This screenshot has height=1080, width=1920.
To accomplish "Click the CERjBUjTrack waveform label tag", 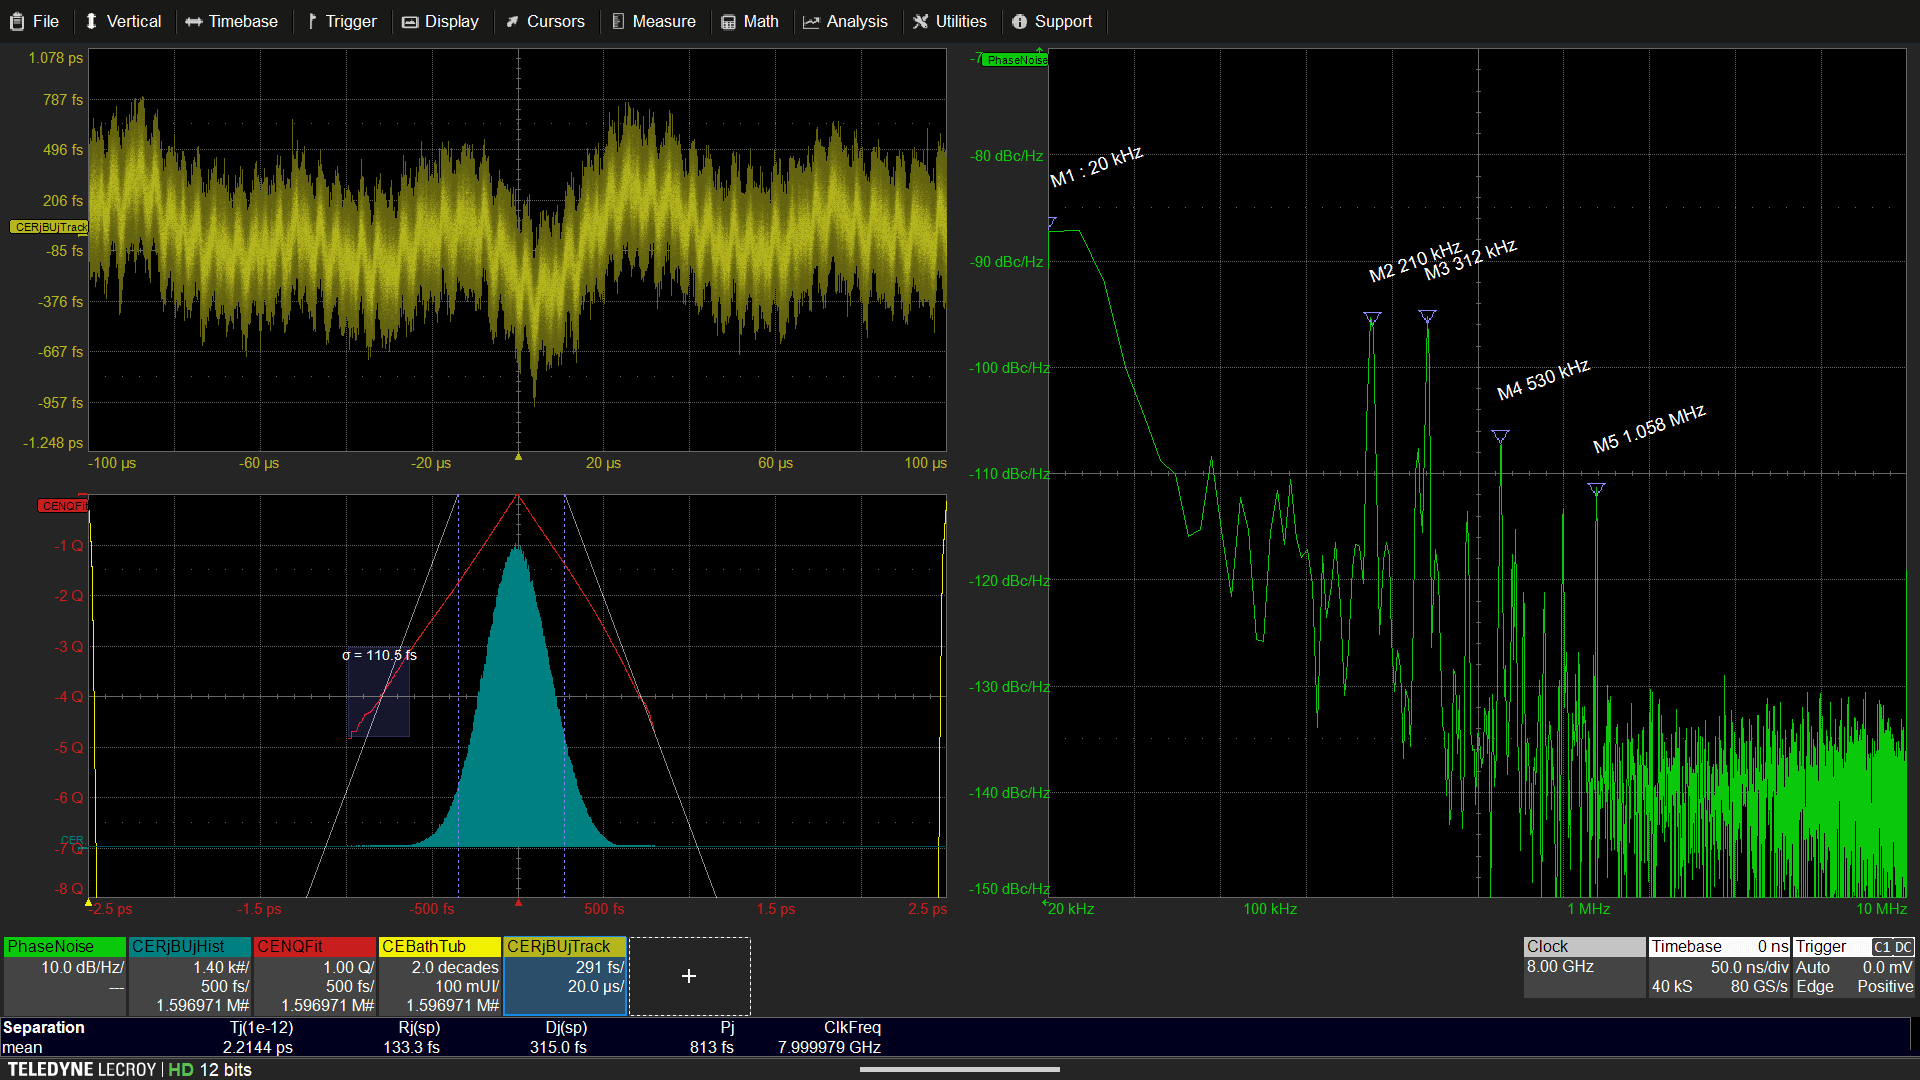I will click(x=49, y=227).
